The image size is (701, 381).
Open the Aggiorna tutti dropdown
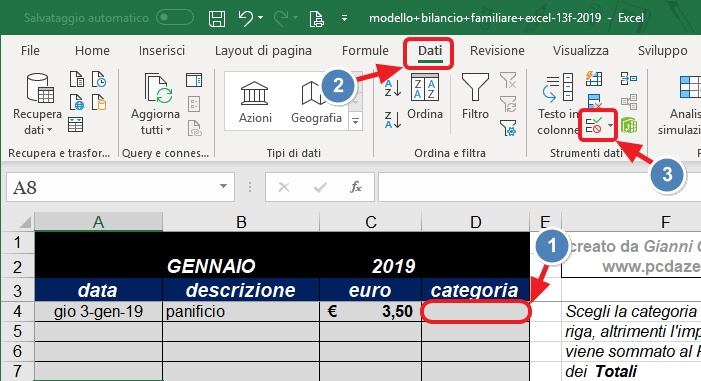[x=155, y=104]
